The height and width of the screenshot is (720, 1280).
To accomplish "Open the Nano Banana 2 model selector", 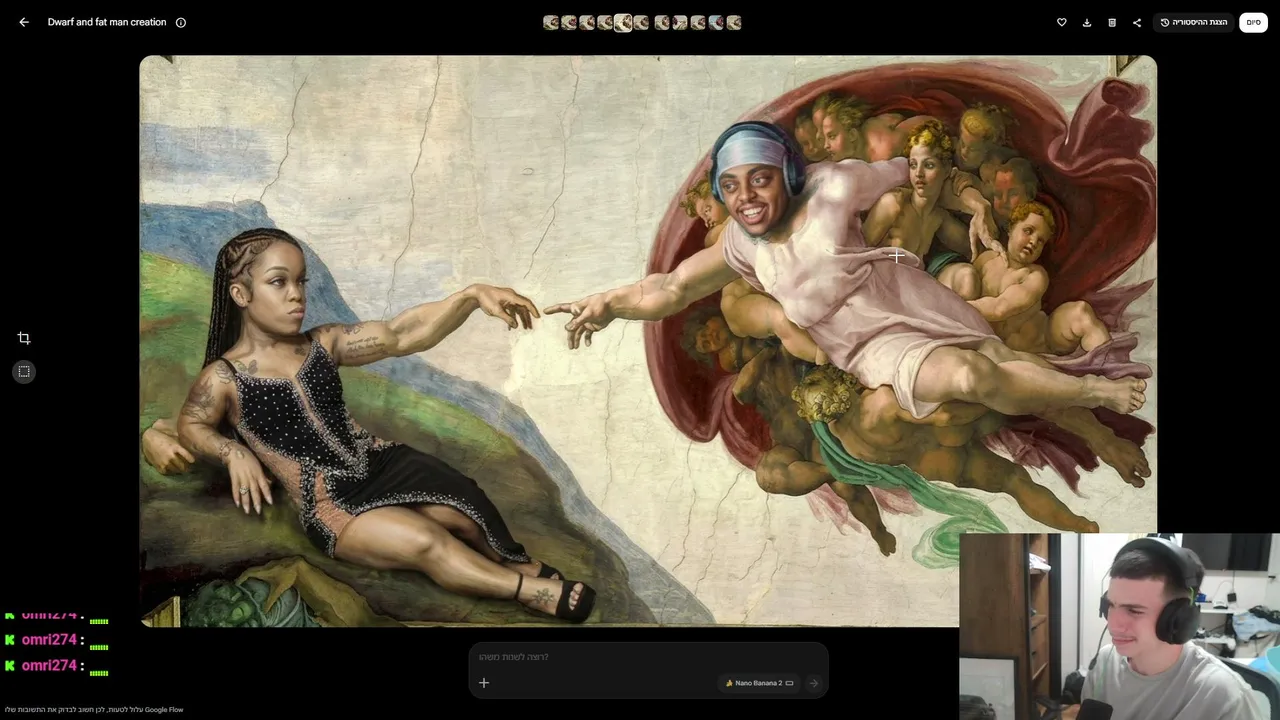I will tap(759, 683).
